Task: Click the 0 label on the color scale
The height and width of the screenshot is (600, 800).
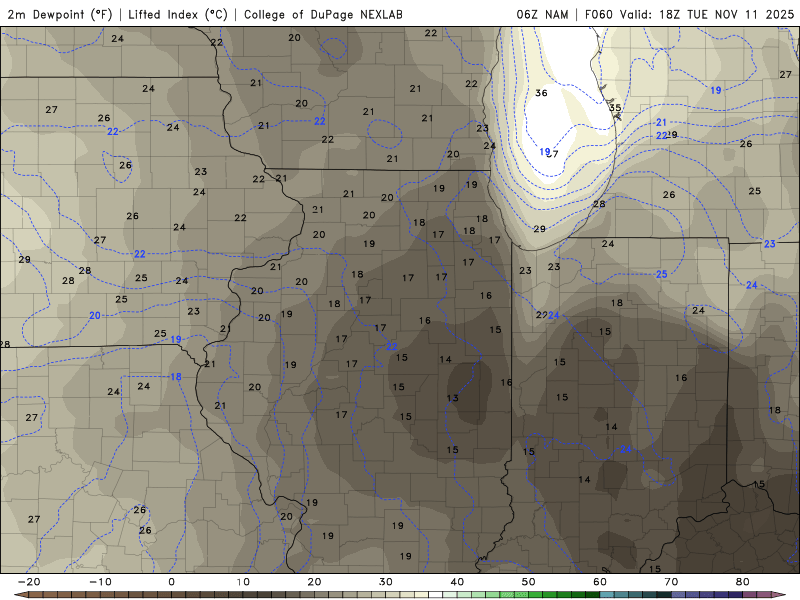Action: [171, 582]
